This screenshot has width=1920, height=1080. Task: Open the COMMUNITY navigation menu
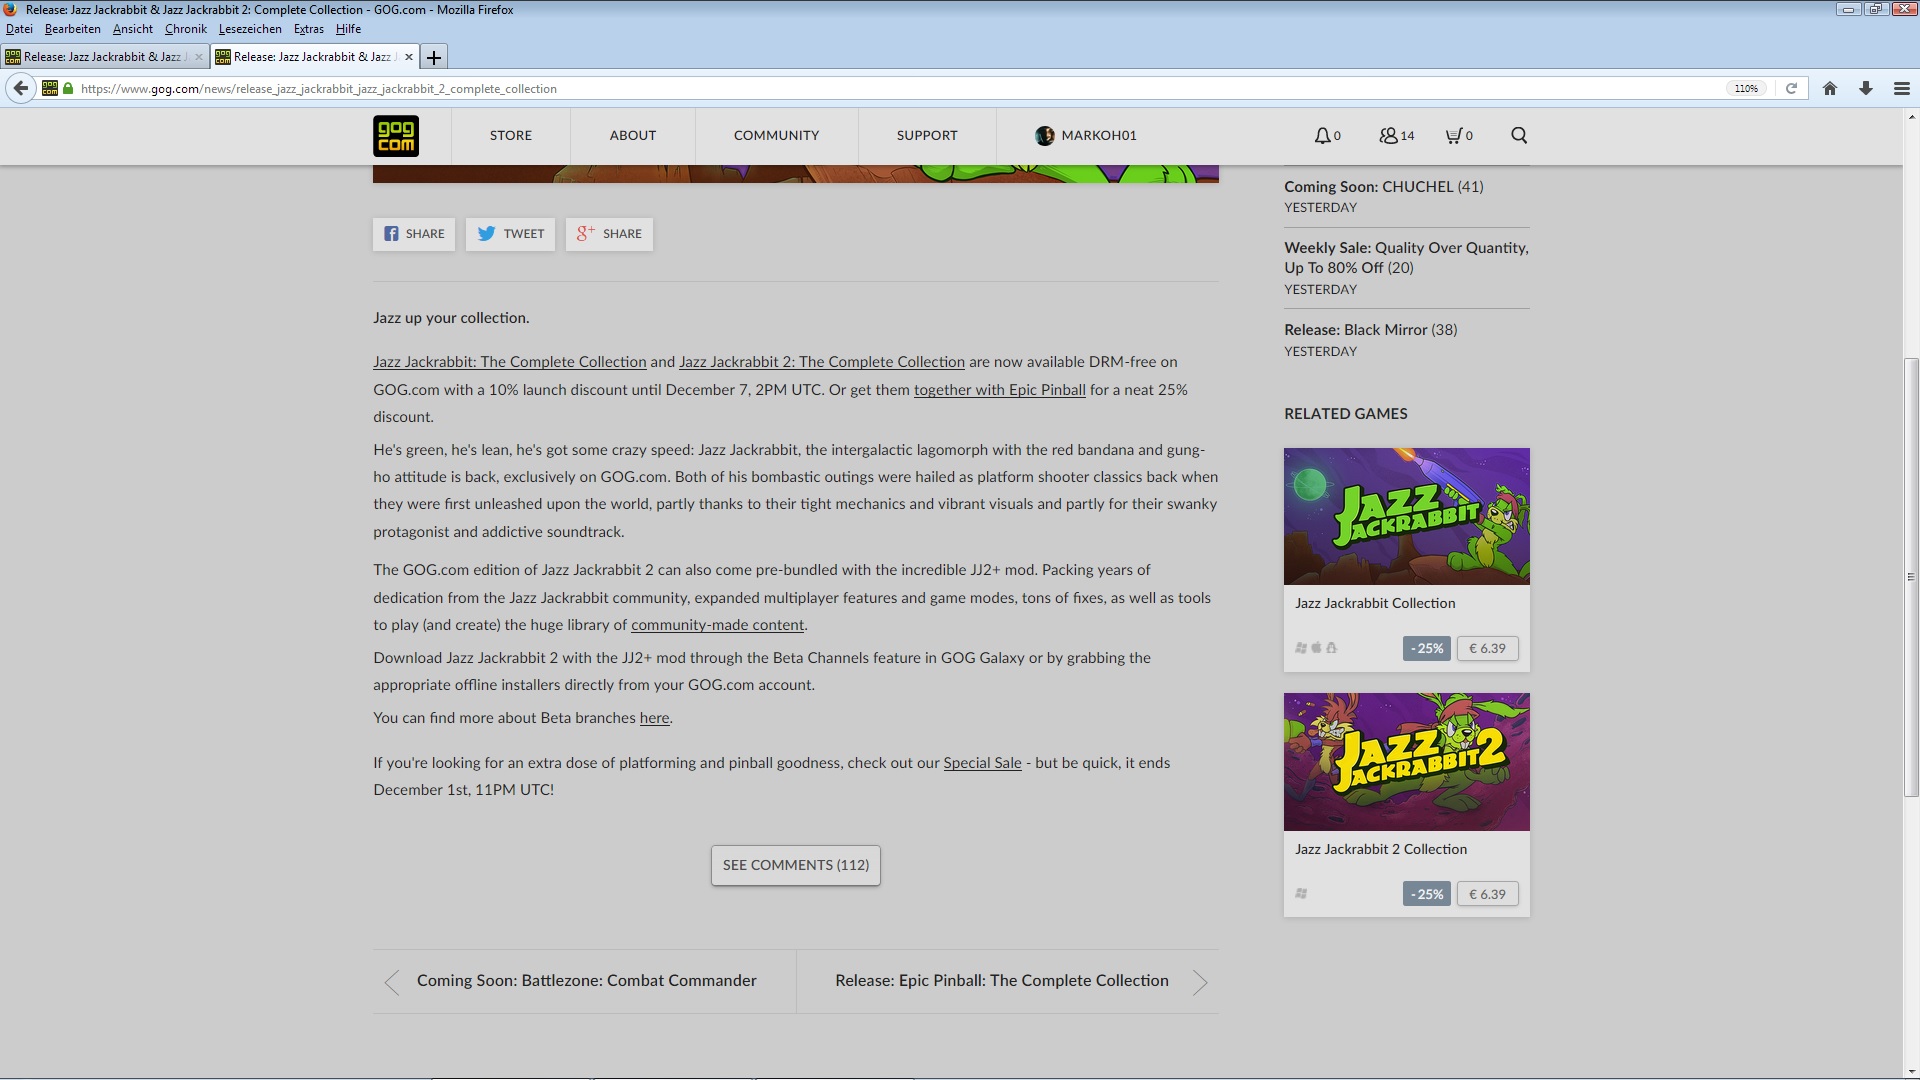coord(776,135)
